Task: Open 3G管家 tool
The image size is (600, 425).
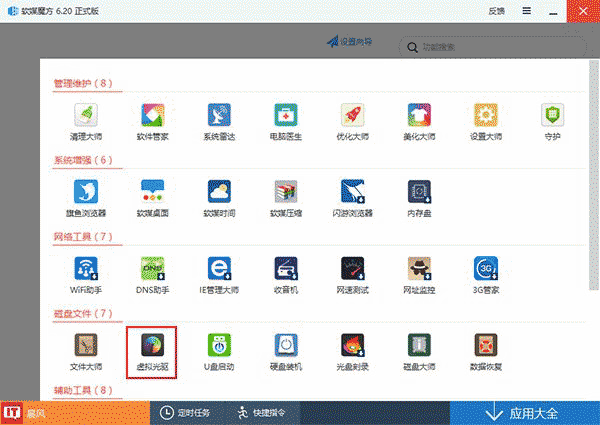Action: click(486, 275)
